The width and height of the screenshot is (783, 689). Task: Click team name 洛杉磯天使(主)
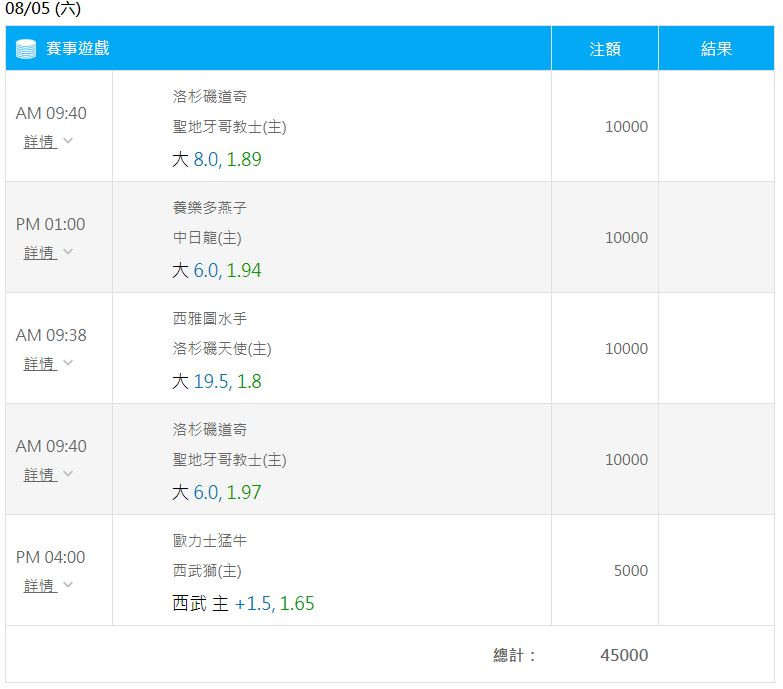pyautogui.click(x=222, y=348)
